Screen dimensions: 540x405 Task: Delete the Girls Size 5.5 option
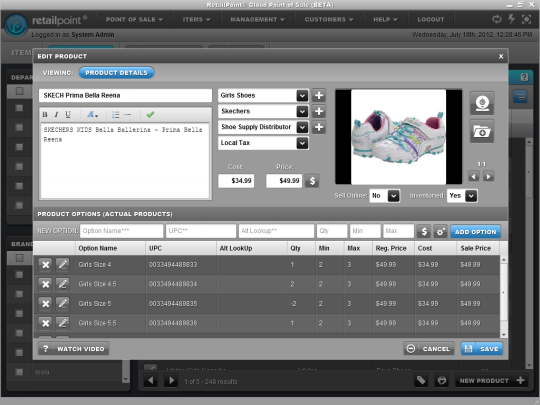coord(45,323)
